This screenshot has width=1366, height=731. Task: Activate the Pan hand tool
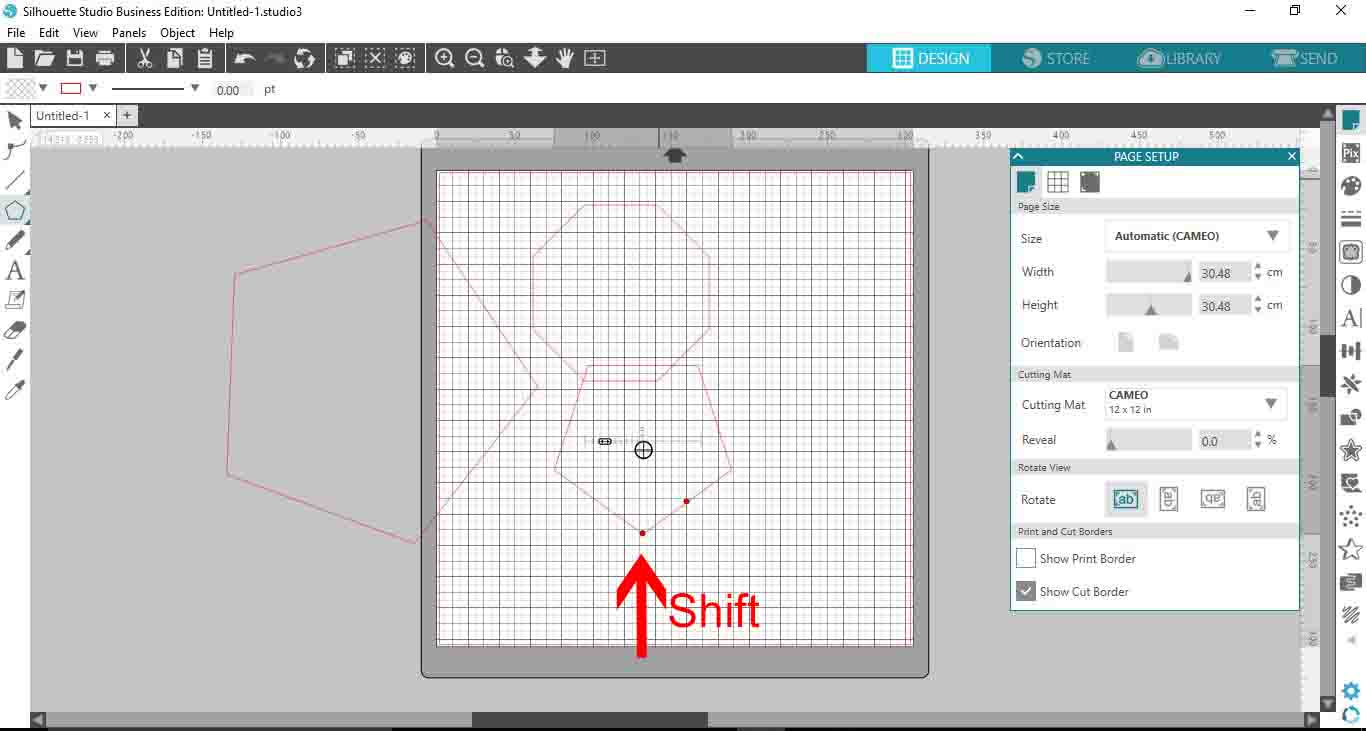565,58
